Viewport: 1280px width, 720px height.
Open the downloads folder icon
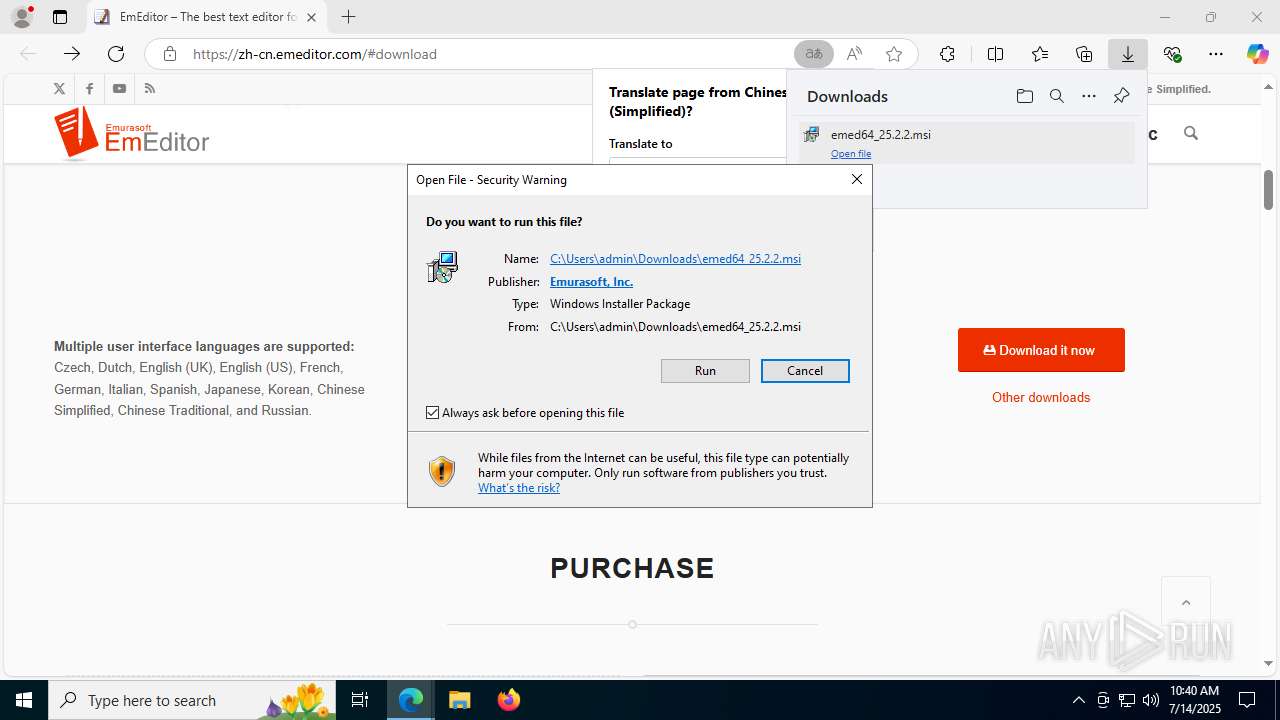coord(1024,96)
